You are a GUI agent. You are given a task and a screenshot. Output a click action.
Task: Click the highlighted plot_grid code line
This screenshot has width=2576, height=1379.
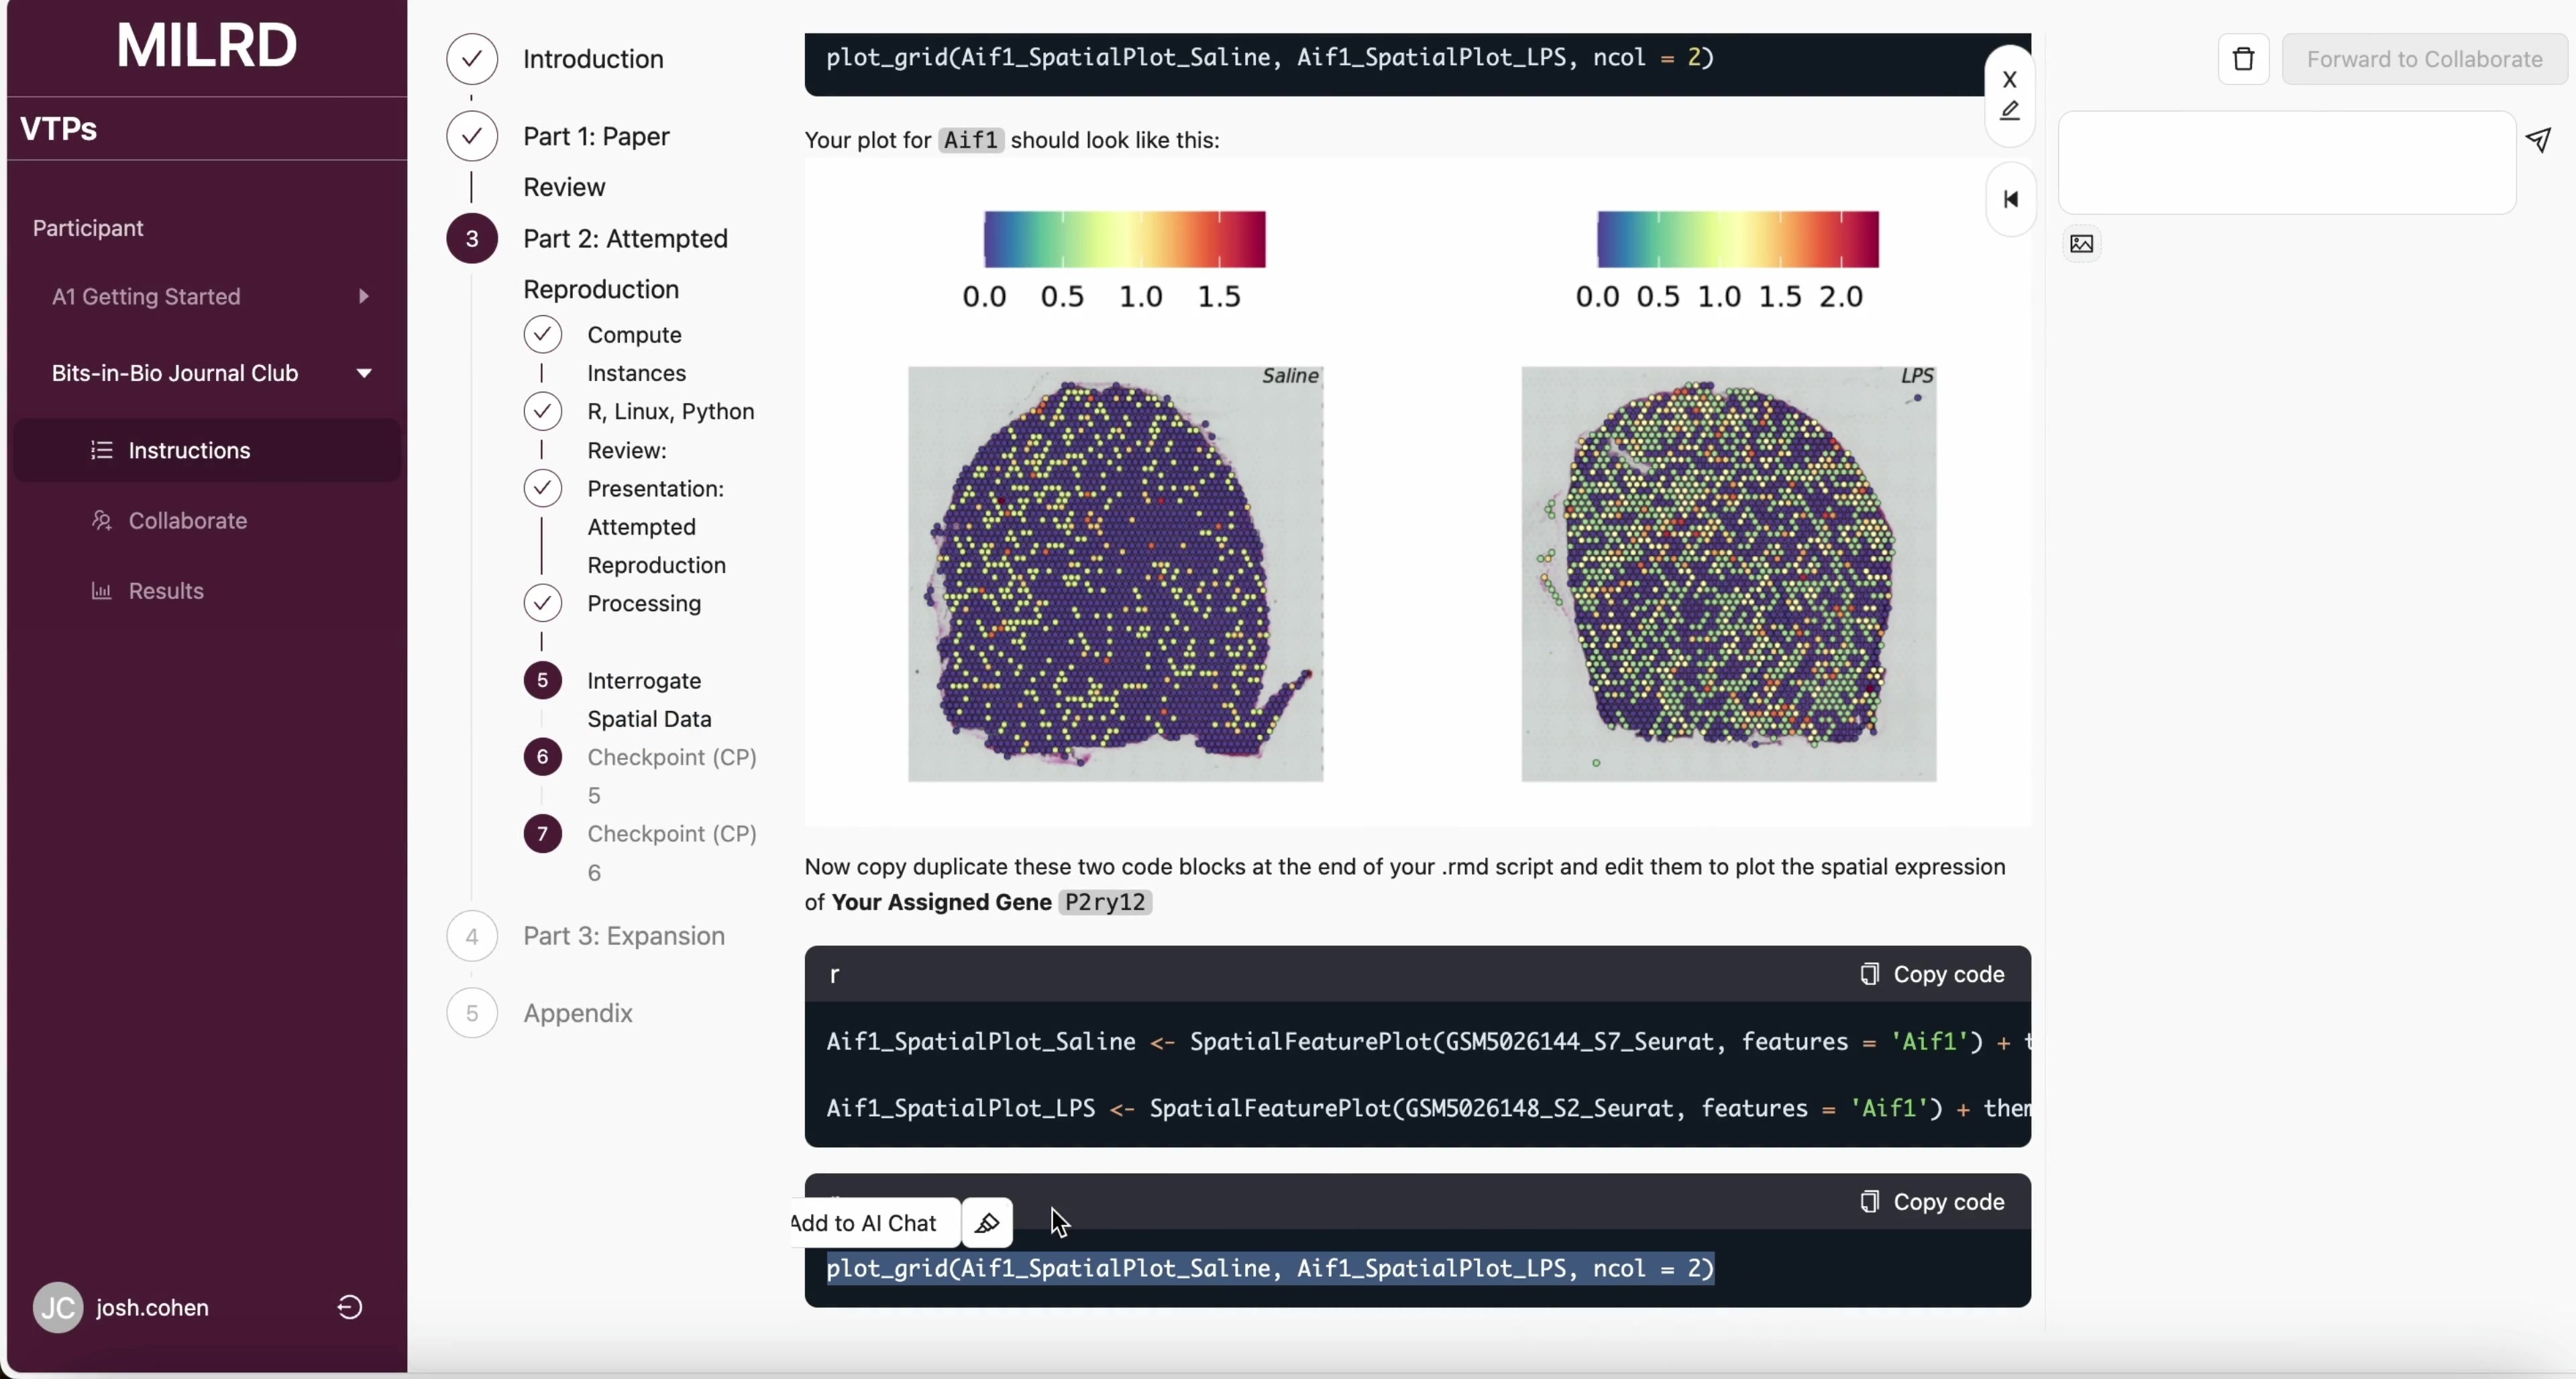(x=1270, y=1268)
